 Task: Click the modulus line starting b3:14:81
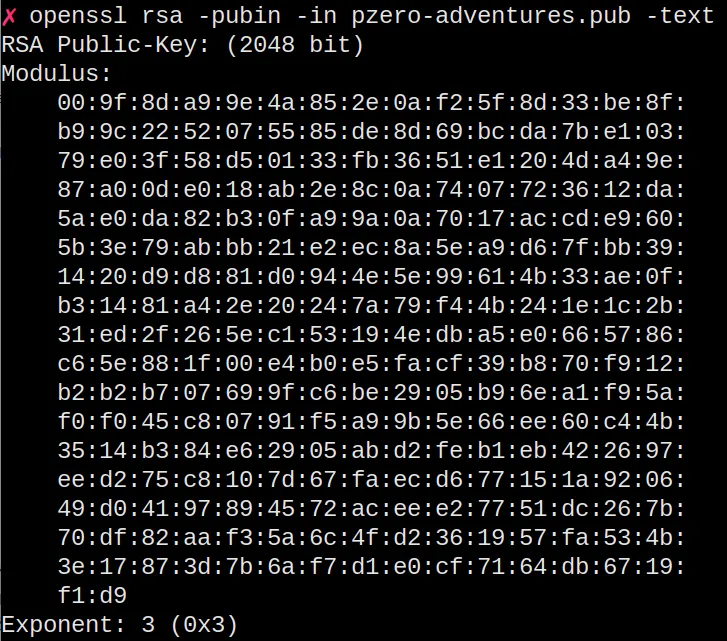point(370,306)
